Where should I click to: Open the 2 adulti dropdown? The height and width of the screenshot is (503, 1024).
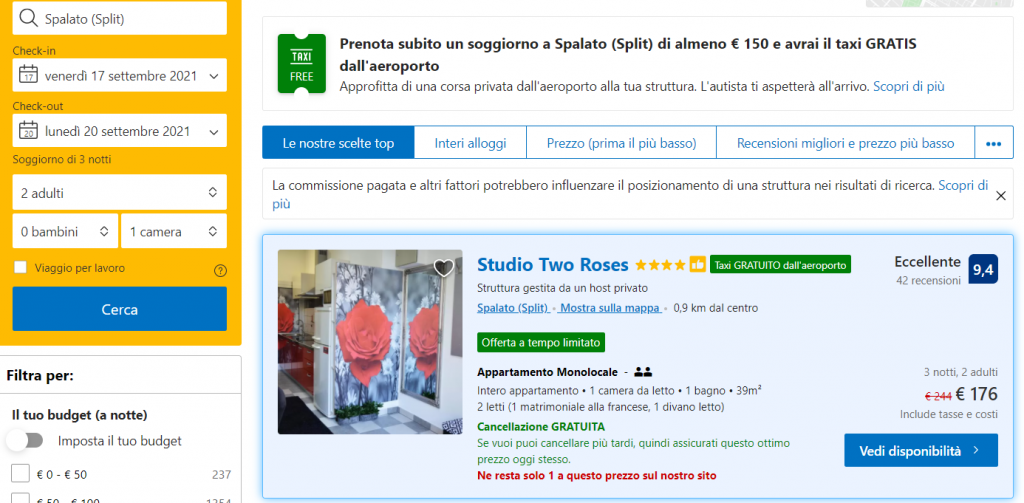coord(120,193)
